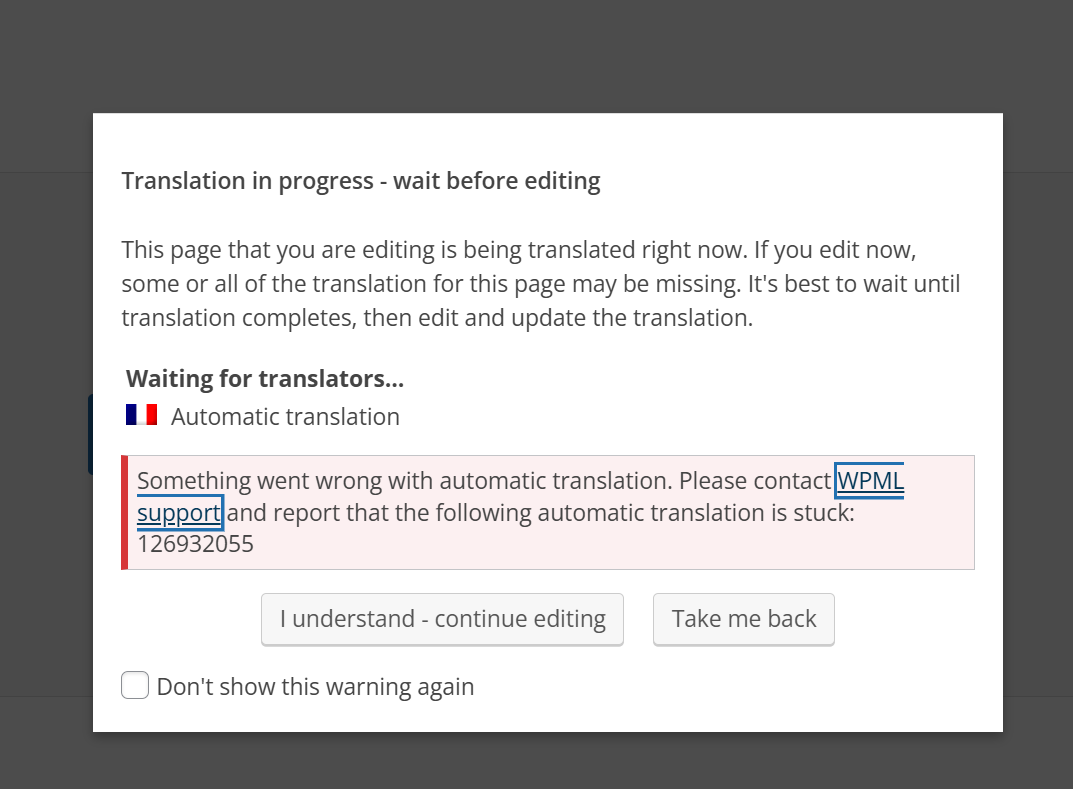Click the "Take me back" button
The image size is (1073, 789).
(744, 619)
